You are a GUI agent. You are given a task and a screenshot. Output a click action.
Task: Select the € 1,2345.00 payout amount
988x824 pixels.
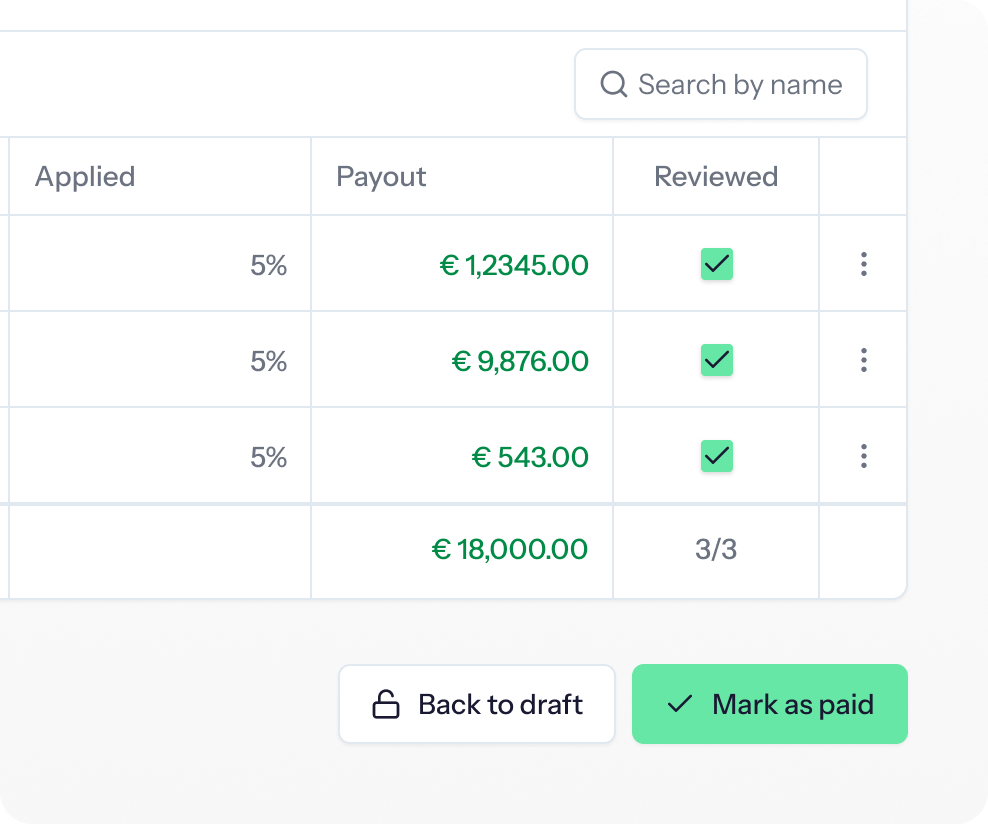point(514,265)
